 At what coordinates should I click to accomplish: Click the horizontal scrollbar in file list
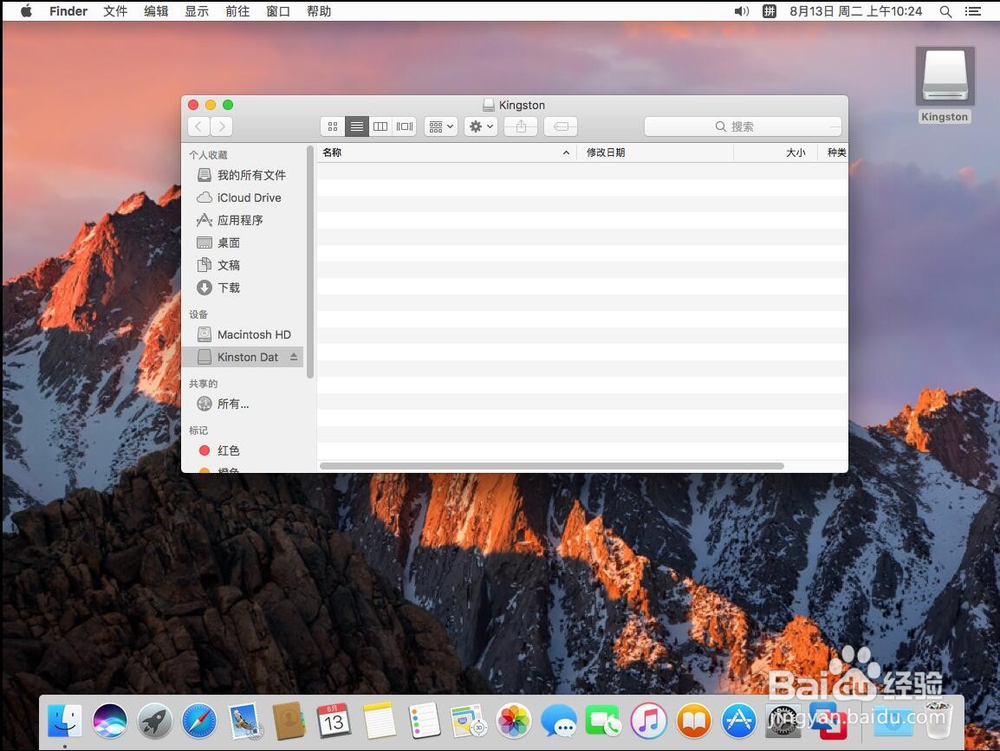[x=552, y=466]
